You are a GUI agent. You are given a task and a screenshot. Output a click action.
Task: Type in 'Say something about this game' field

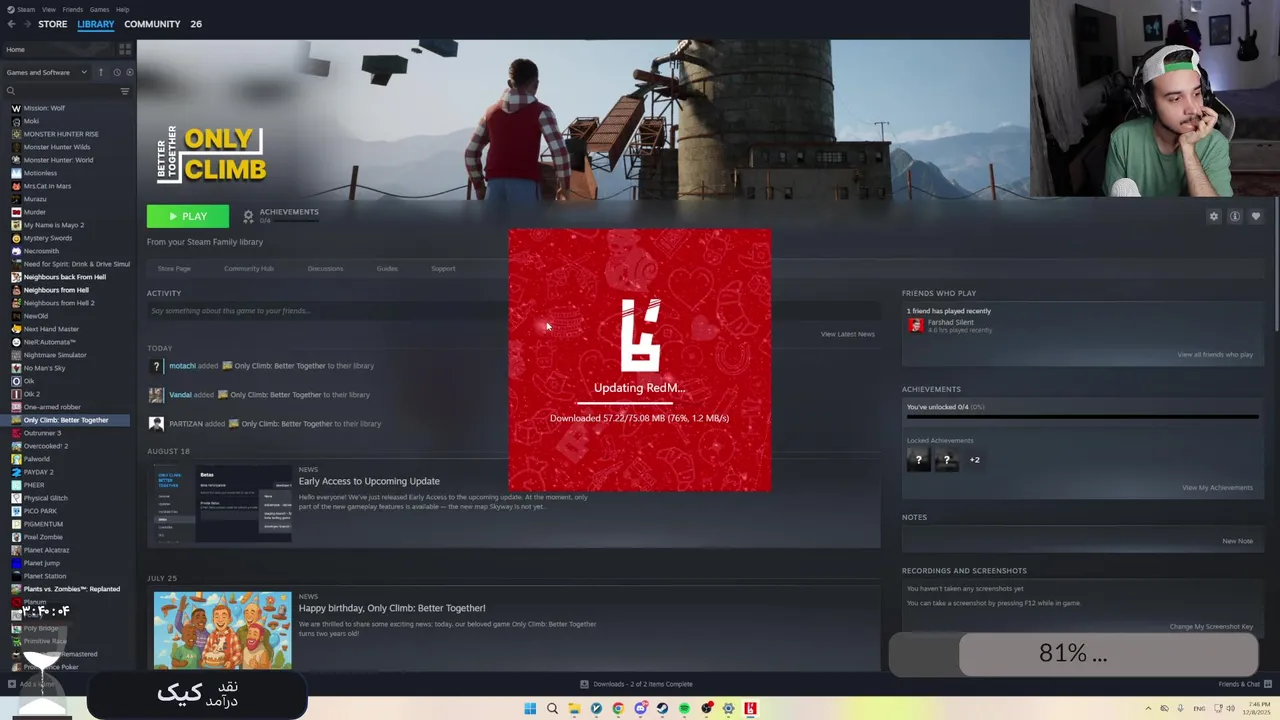tap(513, 311)
